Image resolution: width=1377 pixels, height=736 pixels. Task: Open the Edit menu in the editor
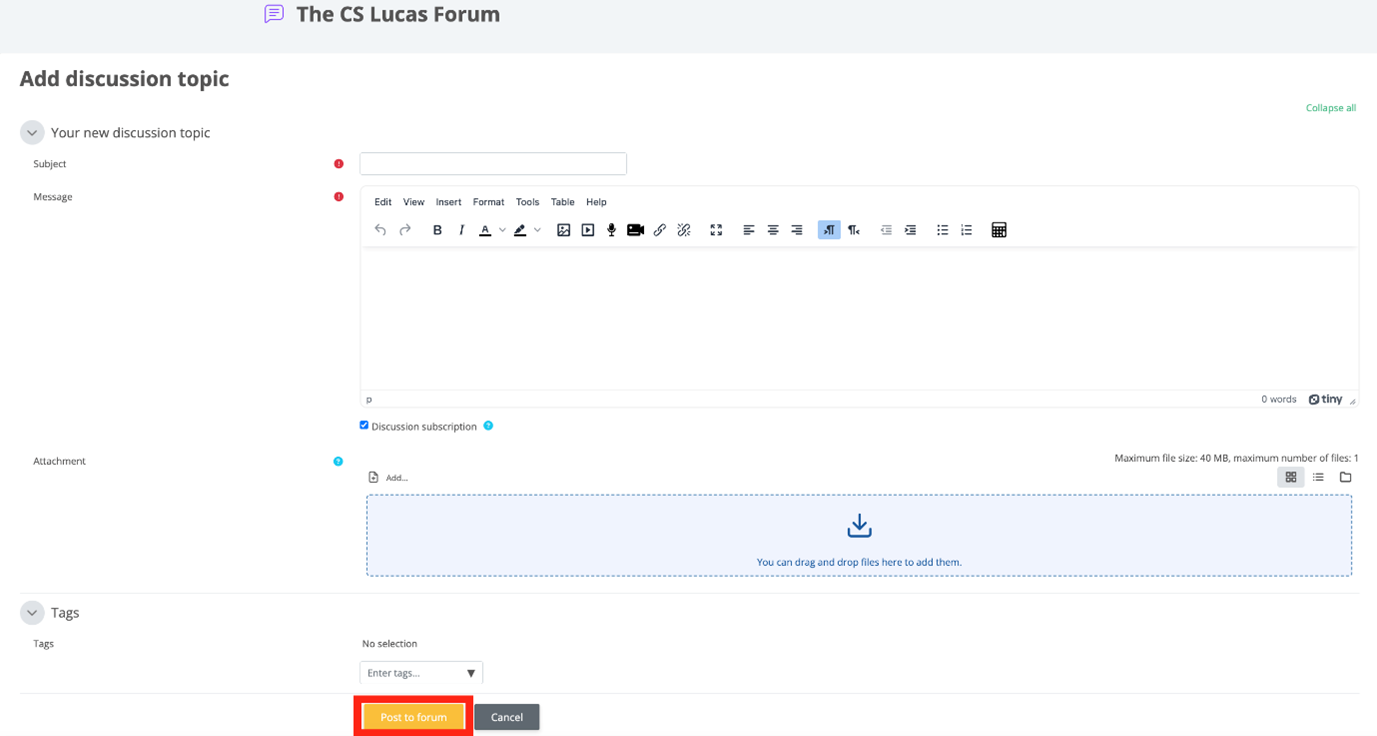383,202
